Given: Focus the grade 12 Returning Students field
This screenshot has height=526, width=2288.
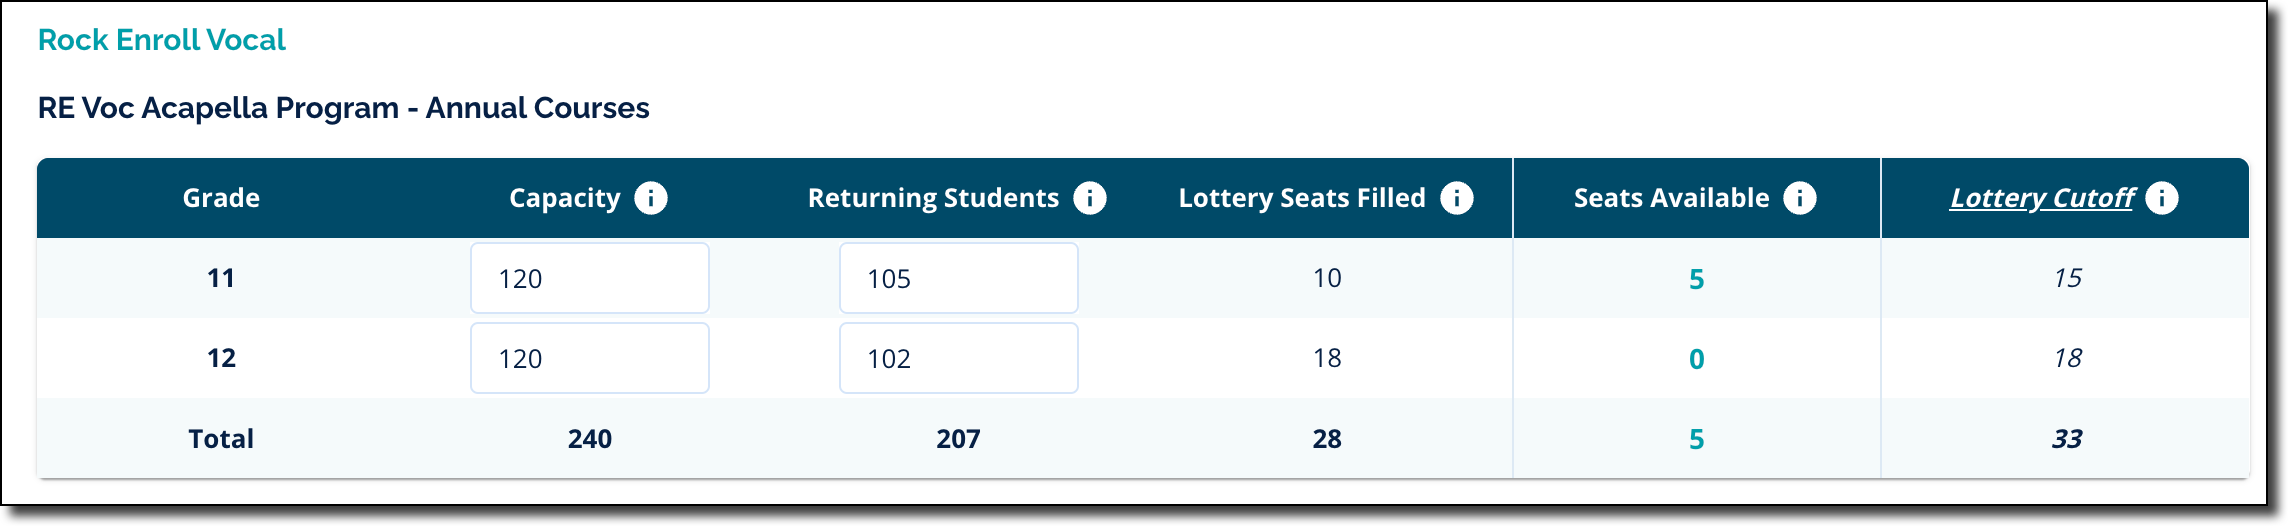Looking at the screenshot, I should [x=958, y=358].
